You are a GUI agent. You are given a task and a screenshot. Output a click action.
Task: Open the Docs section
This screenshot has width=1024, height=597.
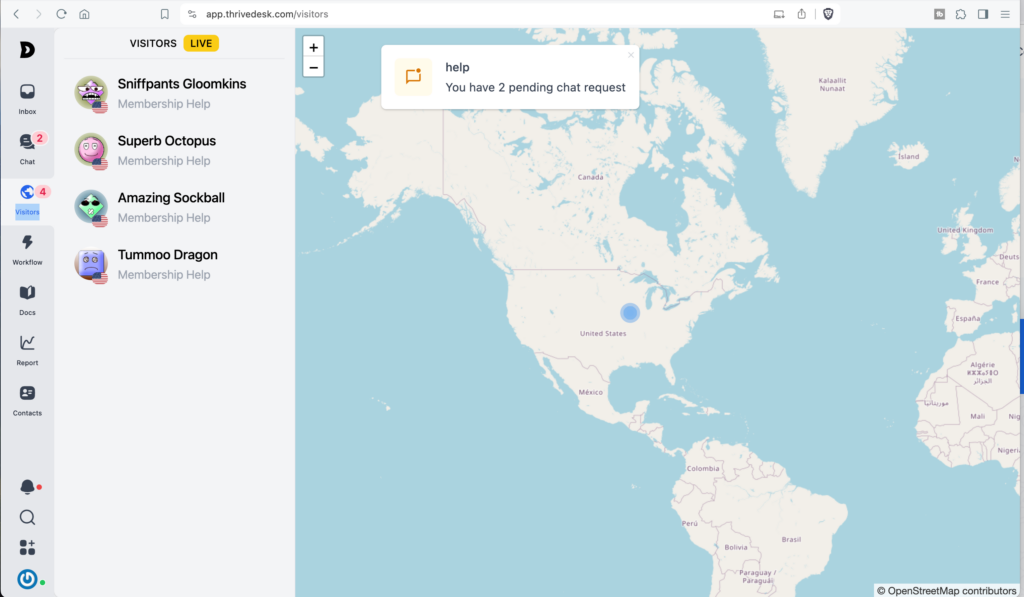point(27,300)
